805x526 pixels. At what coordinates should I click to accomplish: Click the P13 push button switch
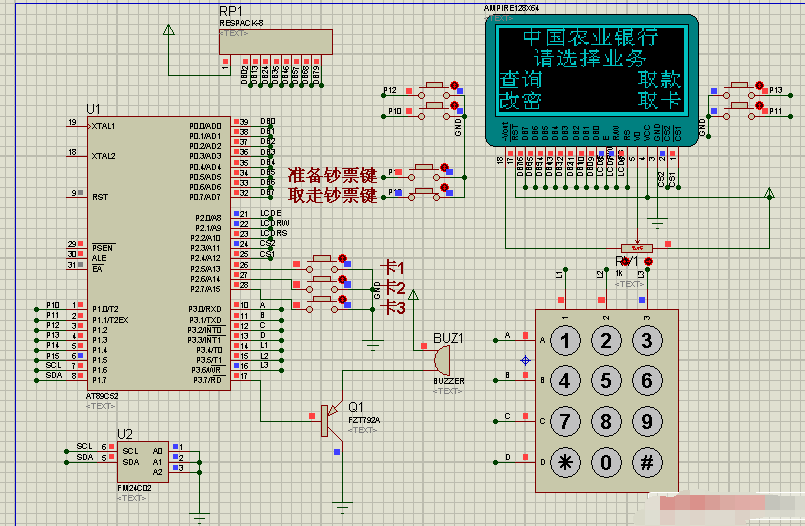(739, 90)
